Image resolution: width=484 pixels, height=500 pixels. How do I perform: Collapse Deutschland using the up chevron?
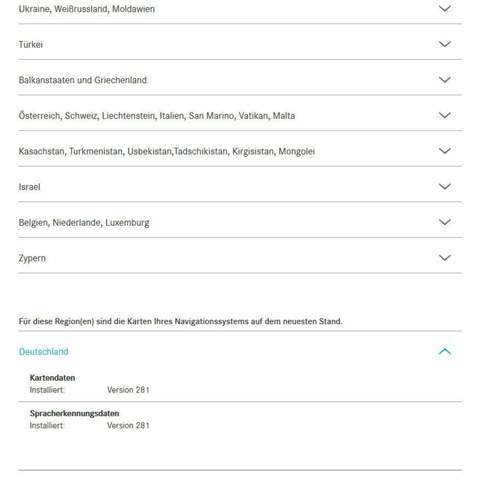pos(445,351)
